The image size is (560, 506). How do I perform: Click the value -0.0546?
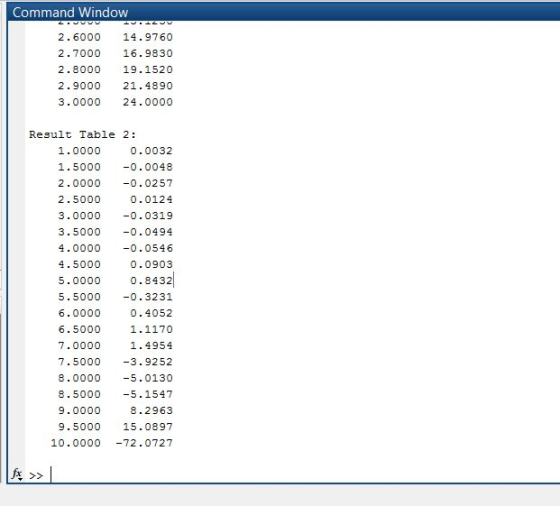coord(148,248)
